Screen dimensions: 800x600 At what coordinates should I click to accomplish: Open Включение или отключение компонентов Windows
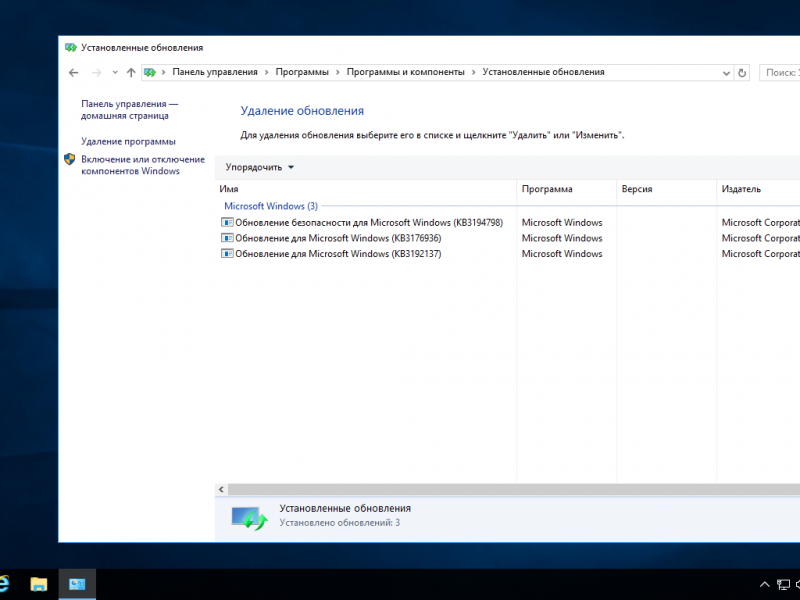(x=143, y=165)
